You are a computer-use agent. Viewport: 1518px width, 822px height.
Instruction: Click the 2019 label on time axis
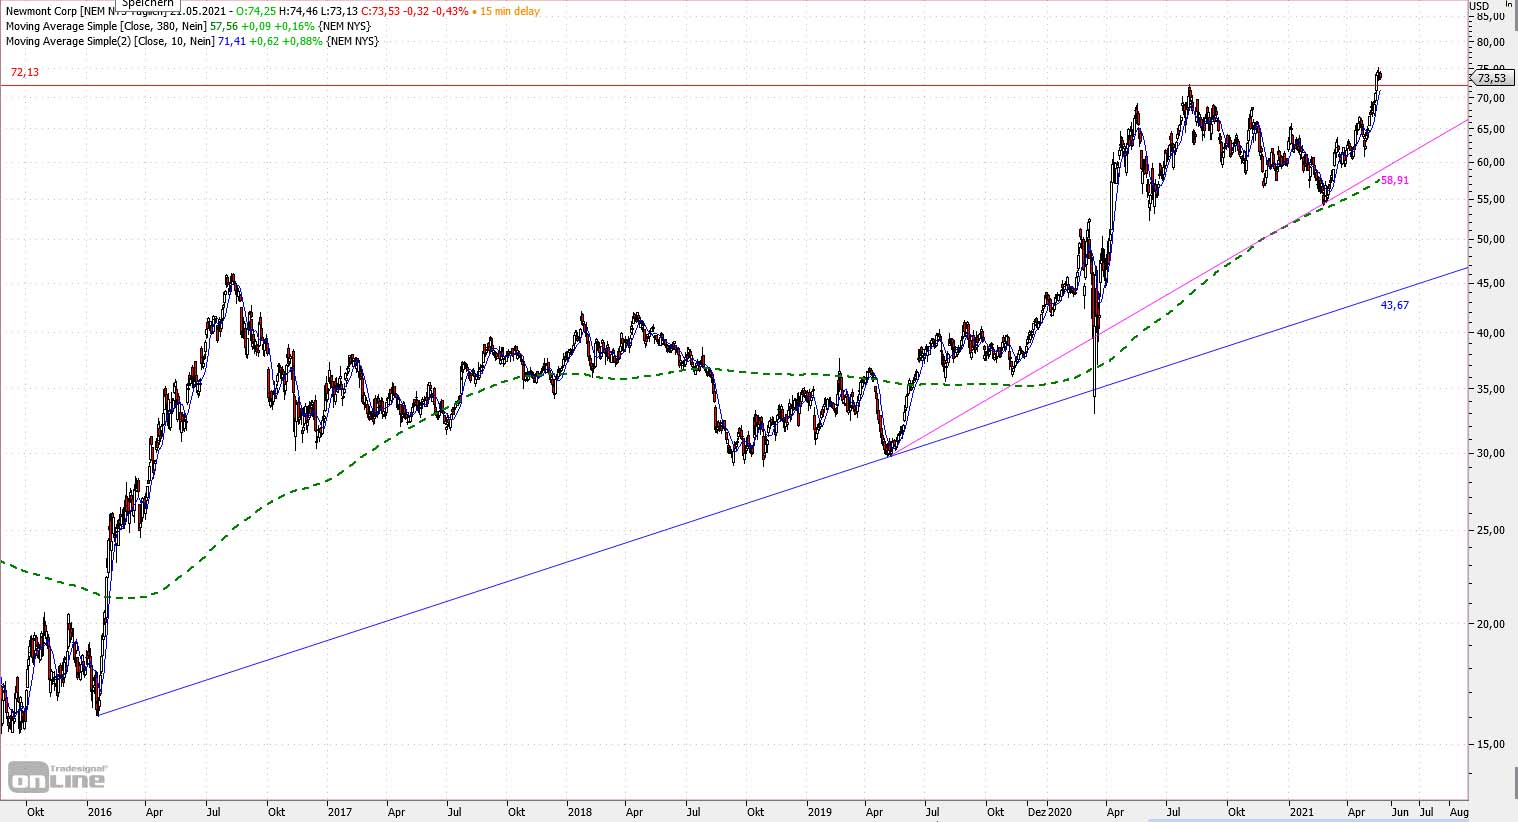coord(819,812)
